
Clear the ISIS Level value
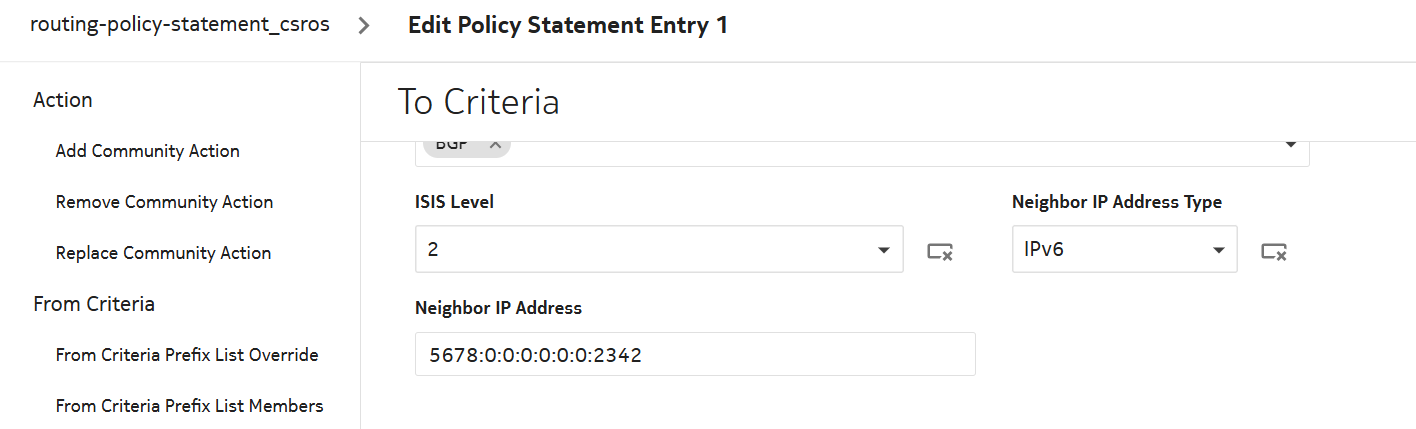[939, 251]
